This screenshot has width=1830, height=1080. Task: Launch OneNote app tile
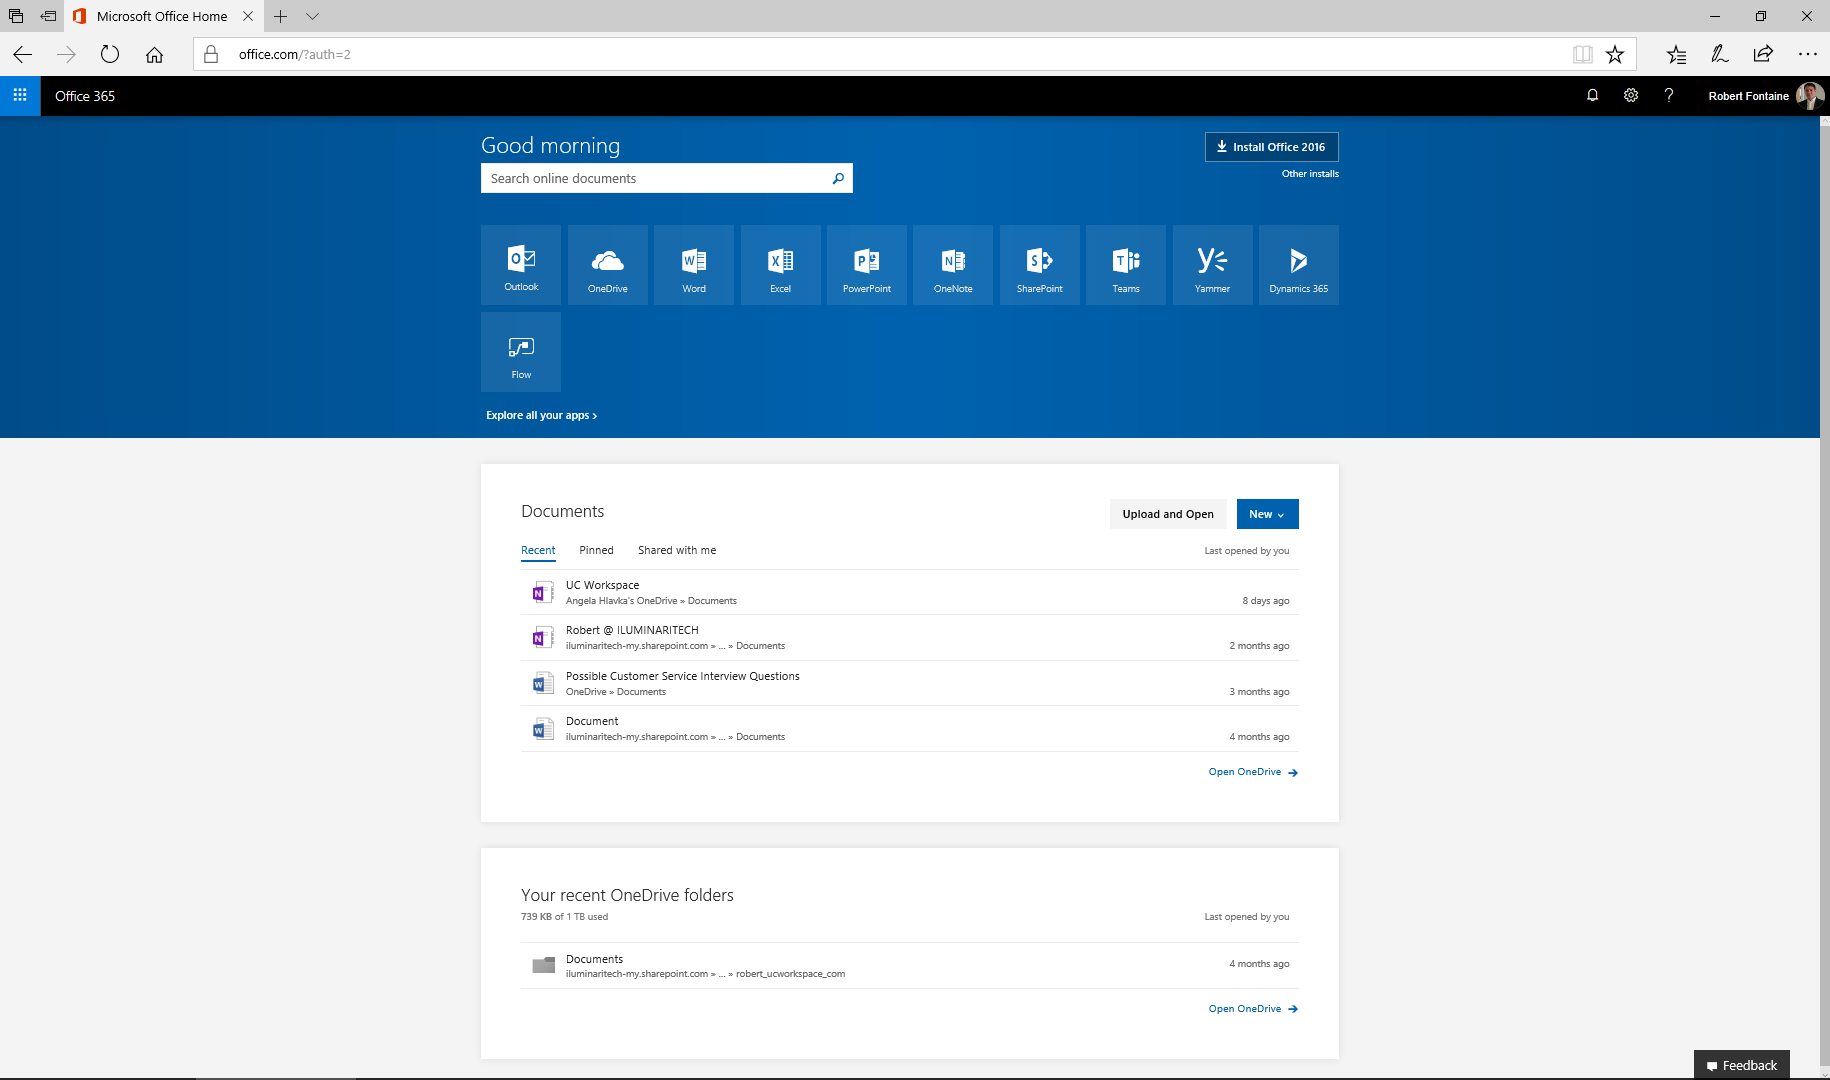953,265
